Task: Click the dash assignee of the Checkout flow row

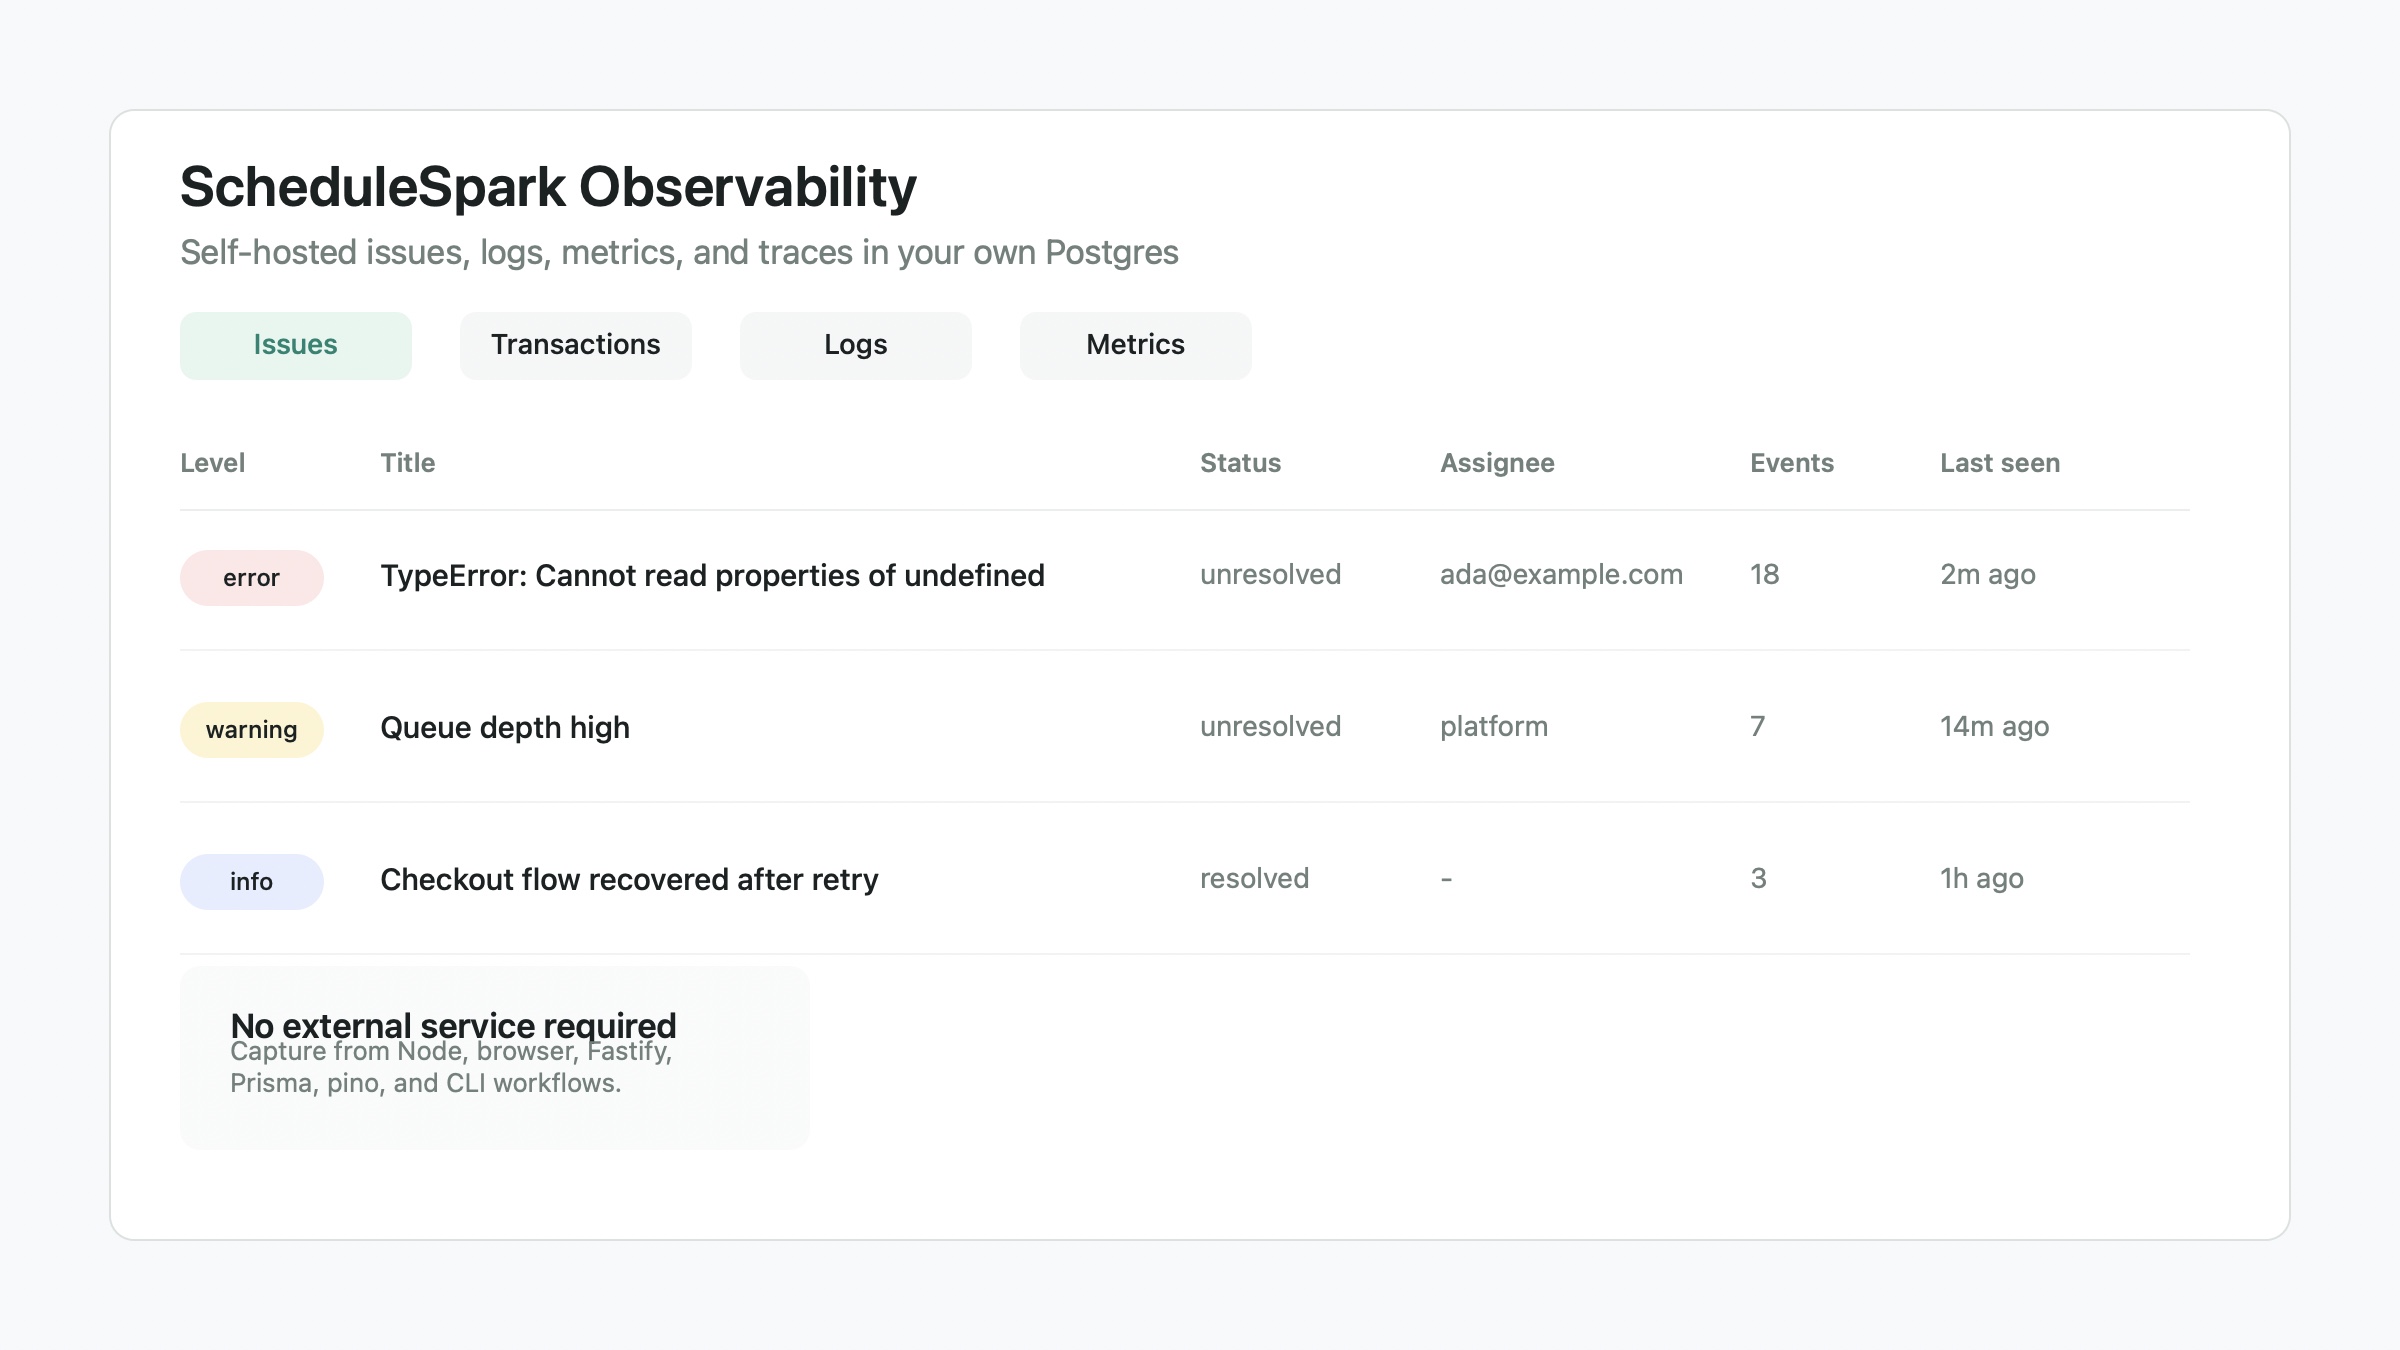Action: click(1446, 879)
